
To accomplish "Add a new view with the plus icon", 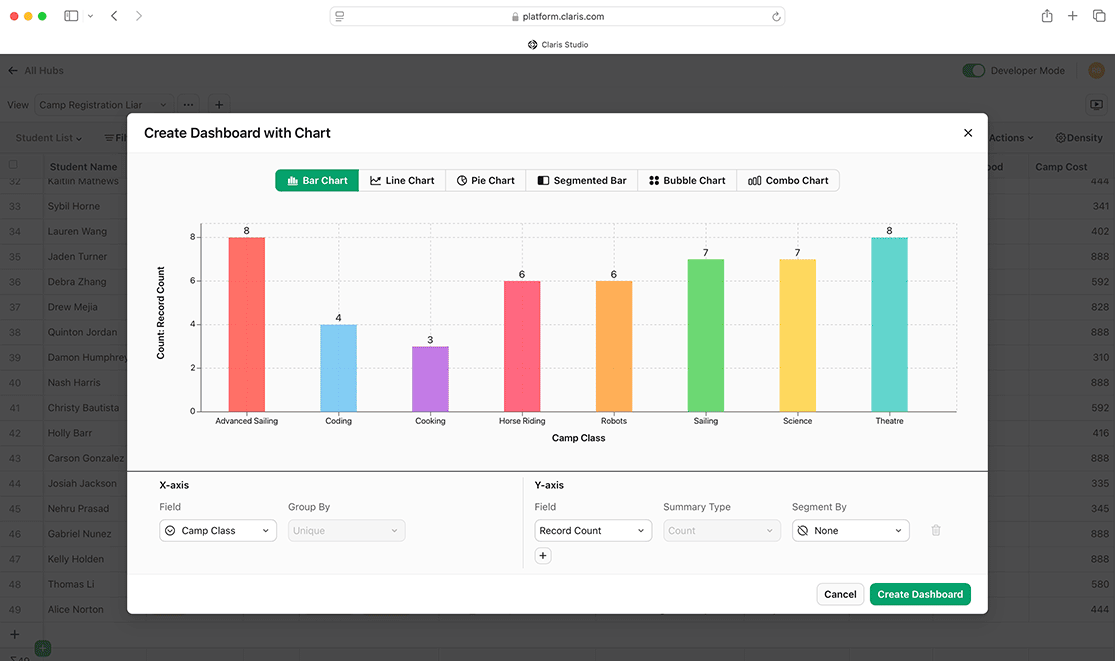I will click(x=219, y=104).
